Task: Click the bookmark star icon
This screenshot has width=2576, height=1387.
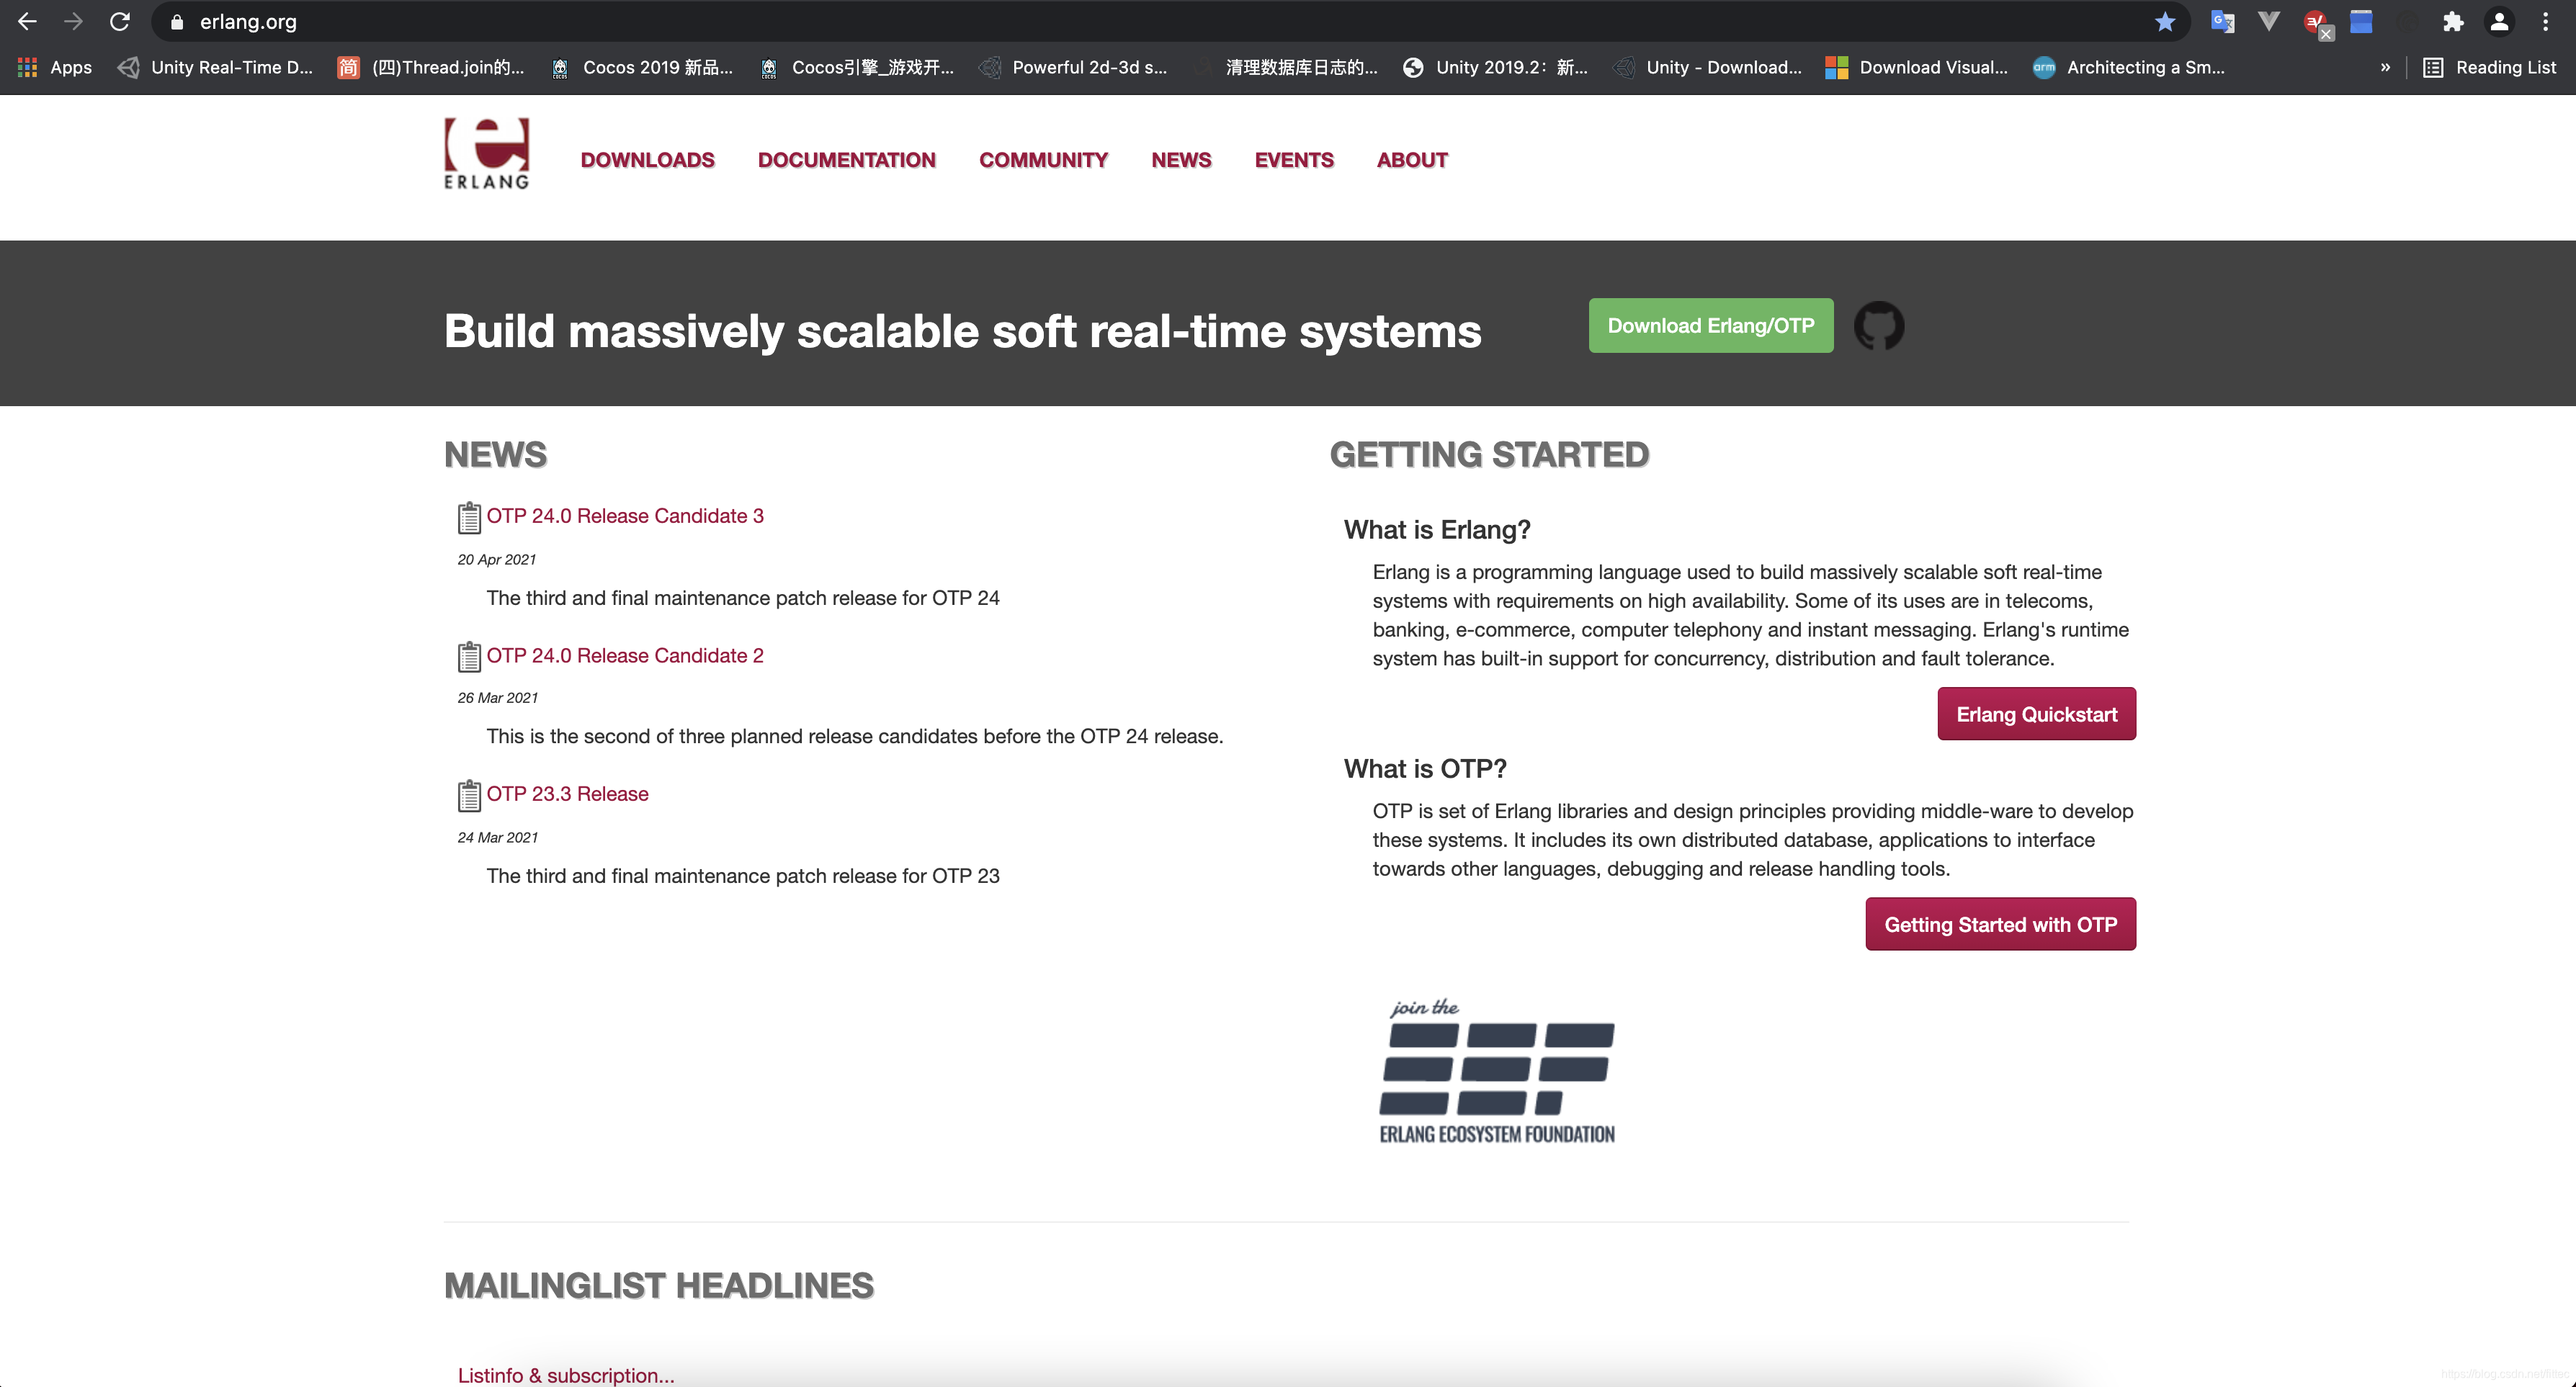Action: 2165,21
